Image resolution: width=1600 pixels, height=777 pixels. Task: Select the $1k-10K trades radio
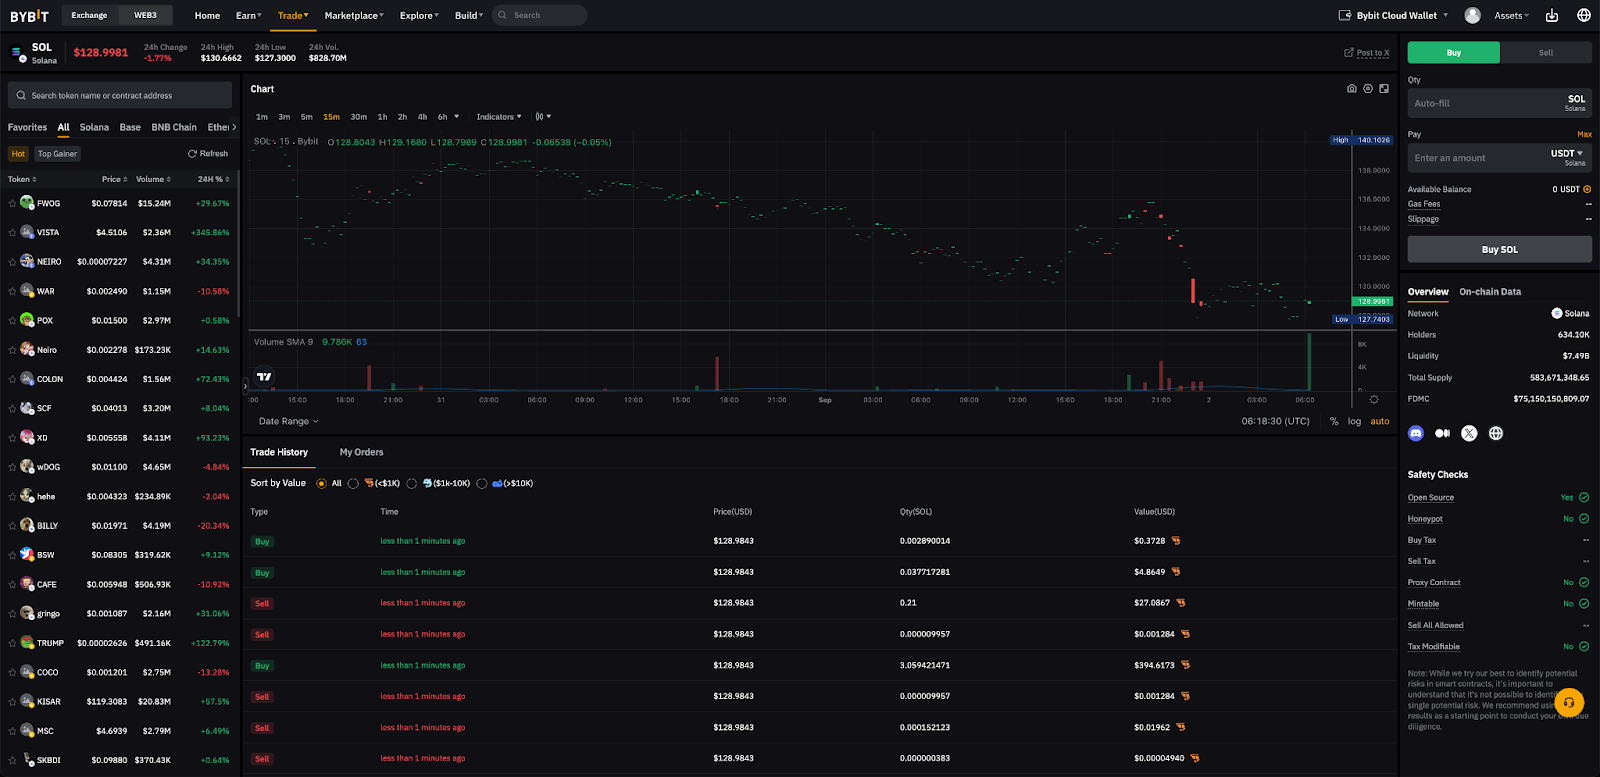click(412, 484)
